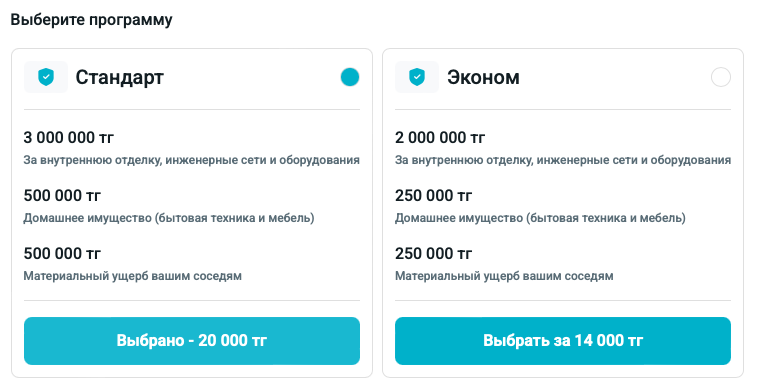Click Стандарт's Материальный ущерб вашим соседям text
The height and width of the screenshot is (388, 757).
click(133, 276)
